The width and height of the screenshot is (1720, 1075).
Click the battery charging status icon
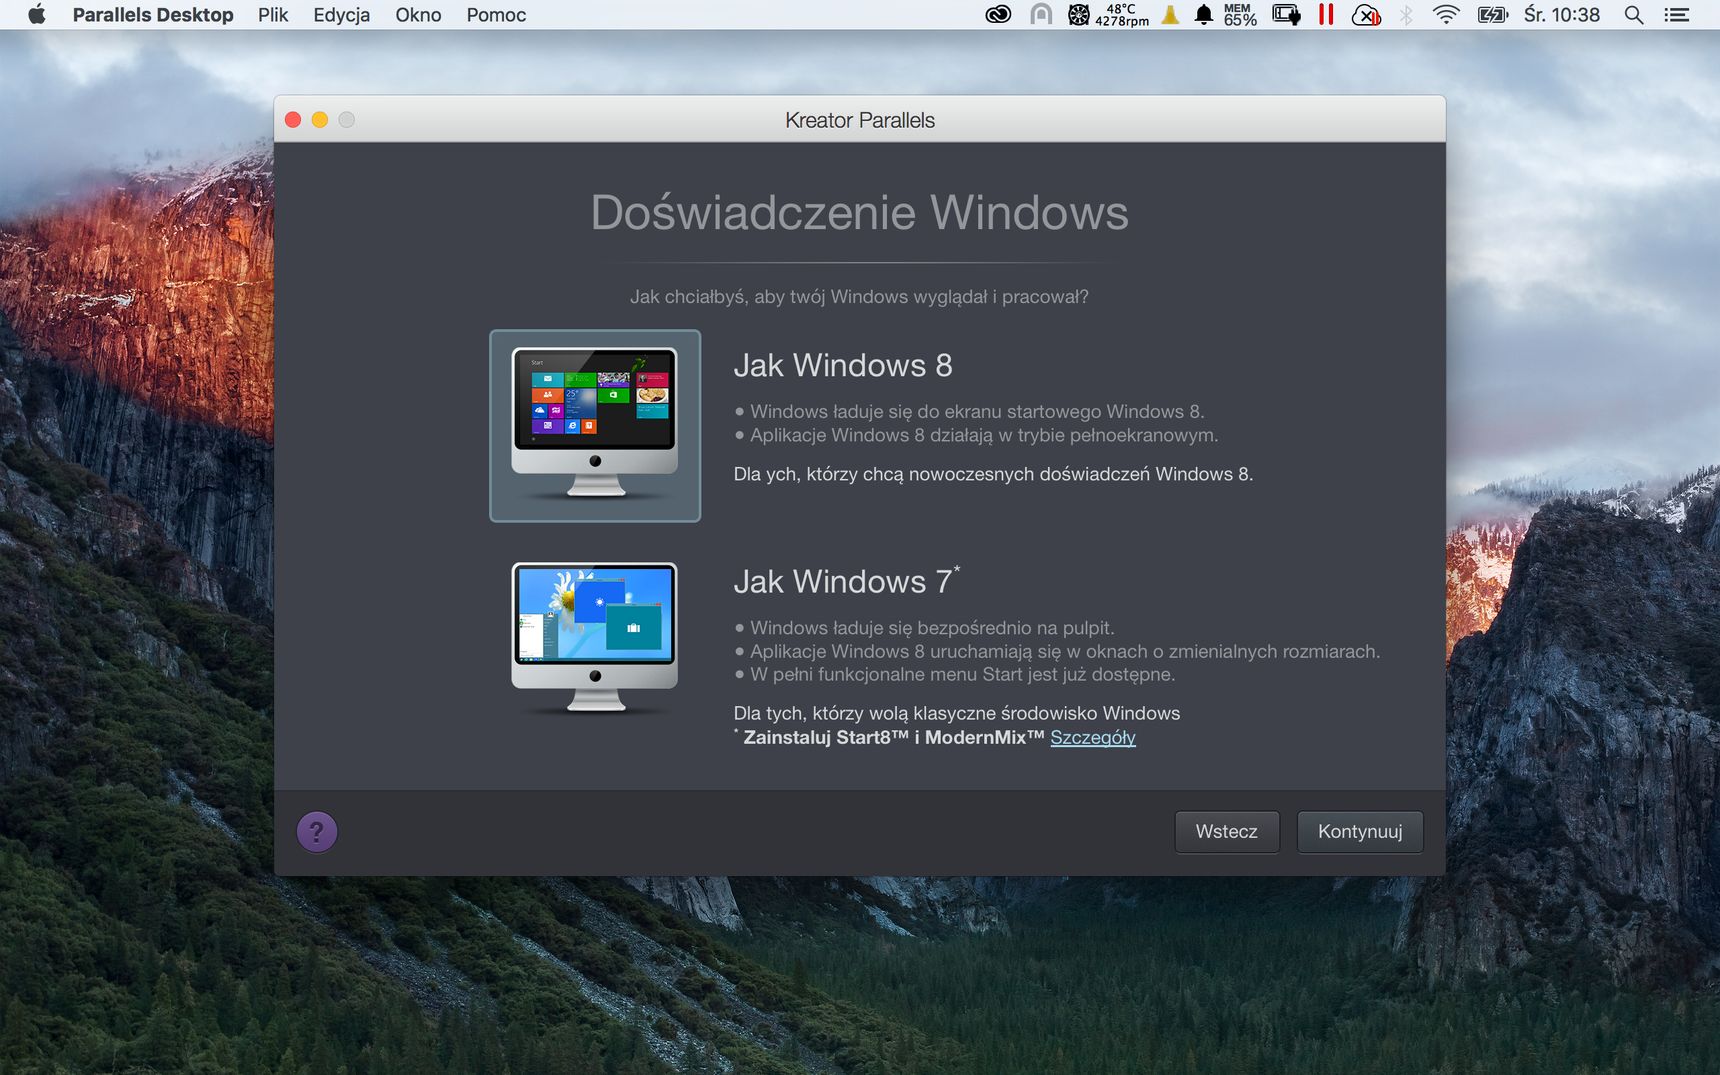[x=1492, y=15]
